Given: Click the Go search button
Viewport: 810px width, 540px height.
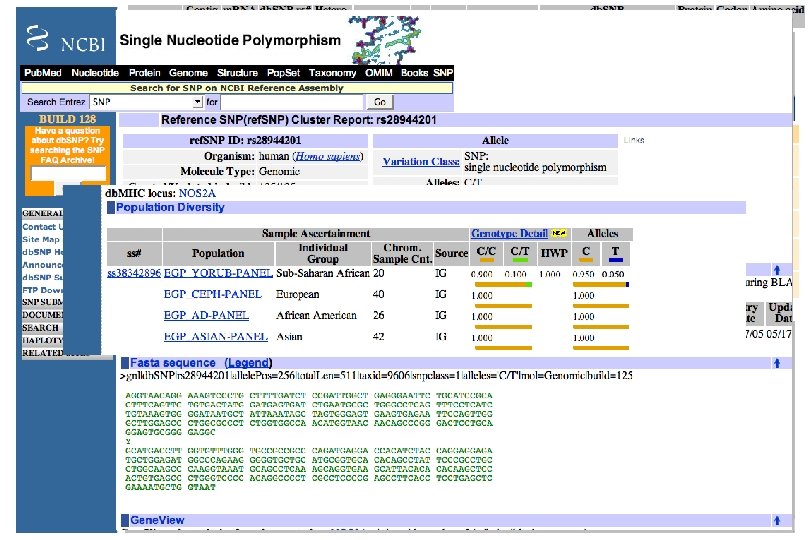Looking at the screenshot, I should pos(380,102).
